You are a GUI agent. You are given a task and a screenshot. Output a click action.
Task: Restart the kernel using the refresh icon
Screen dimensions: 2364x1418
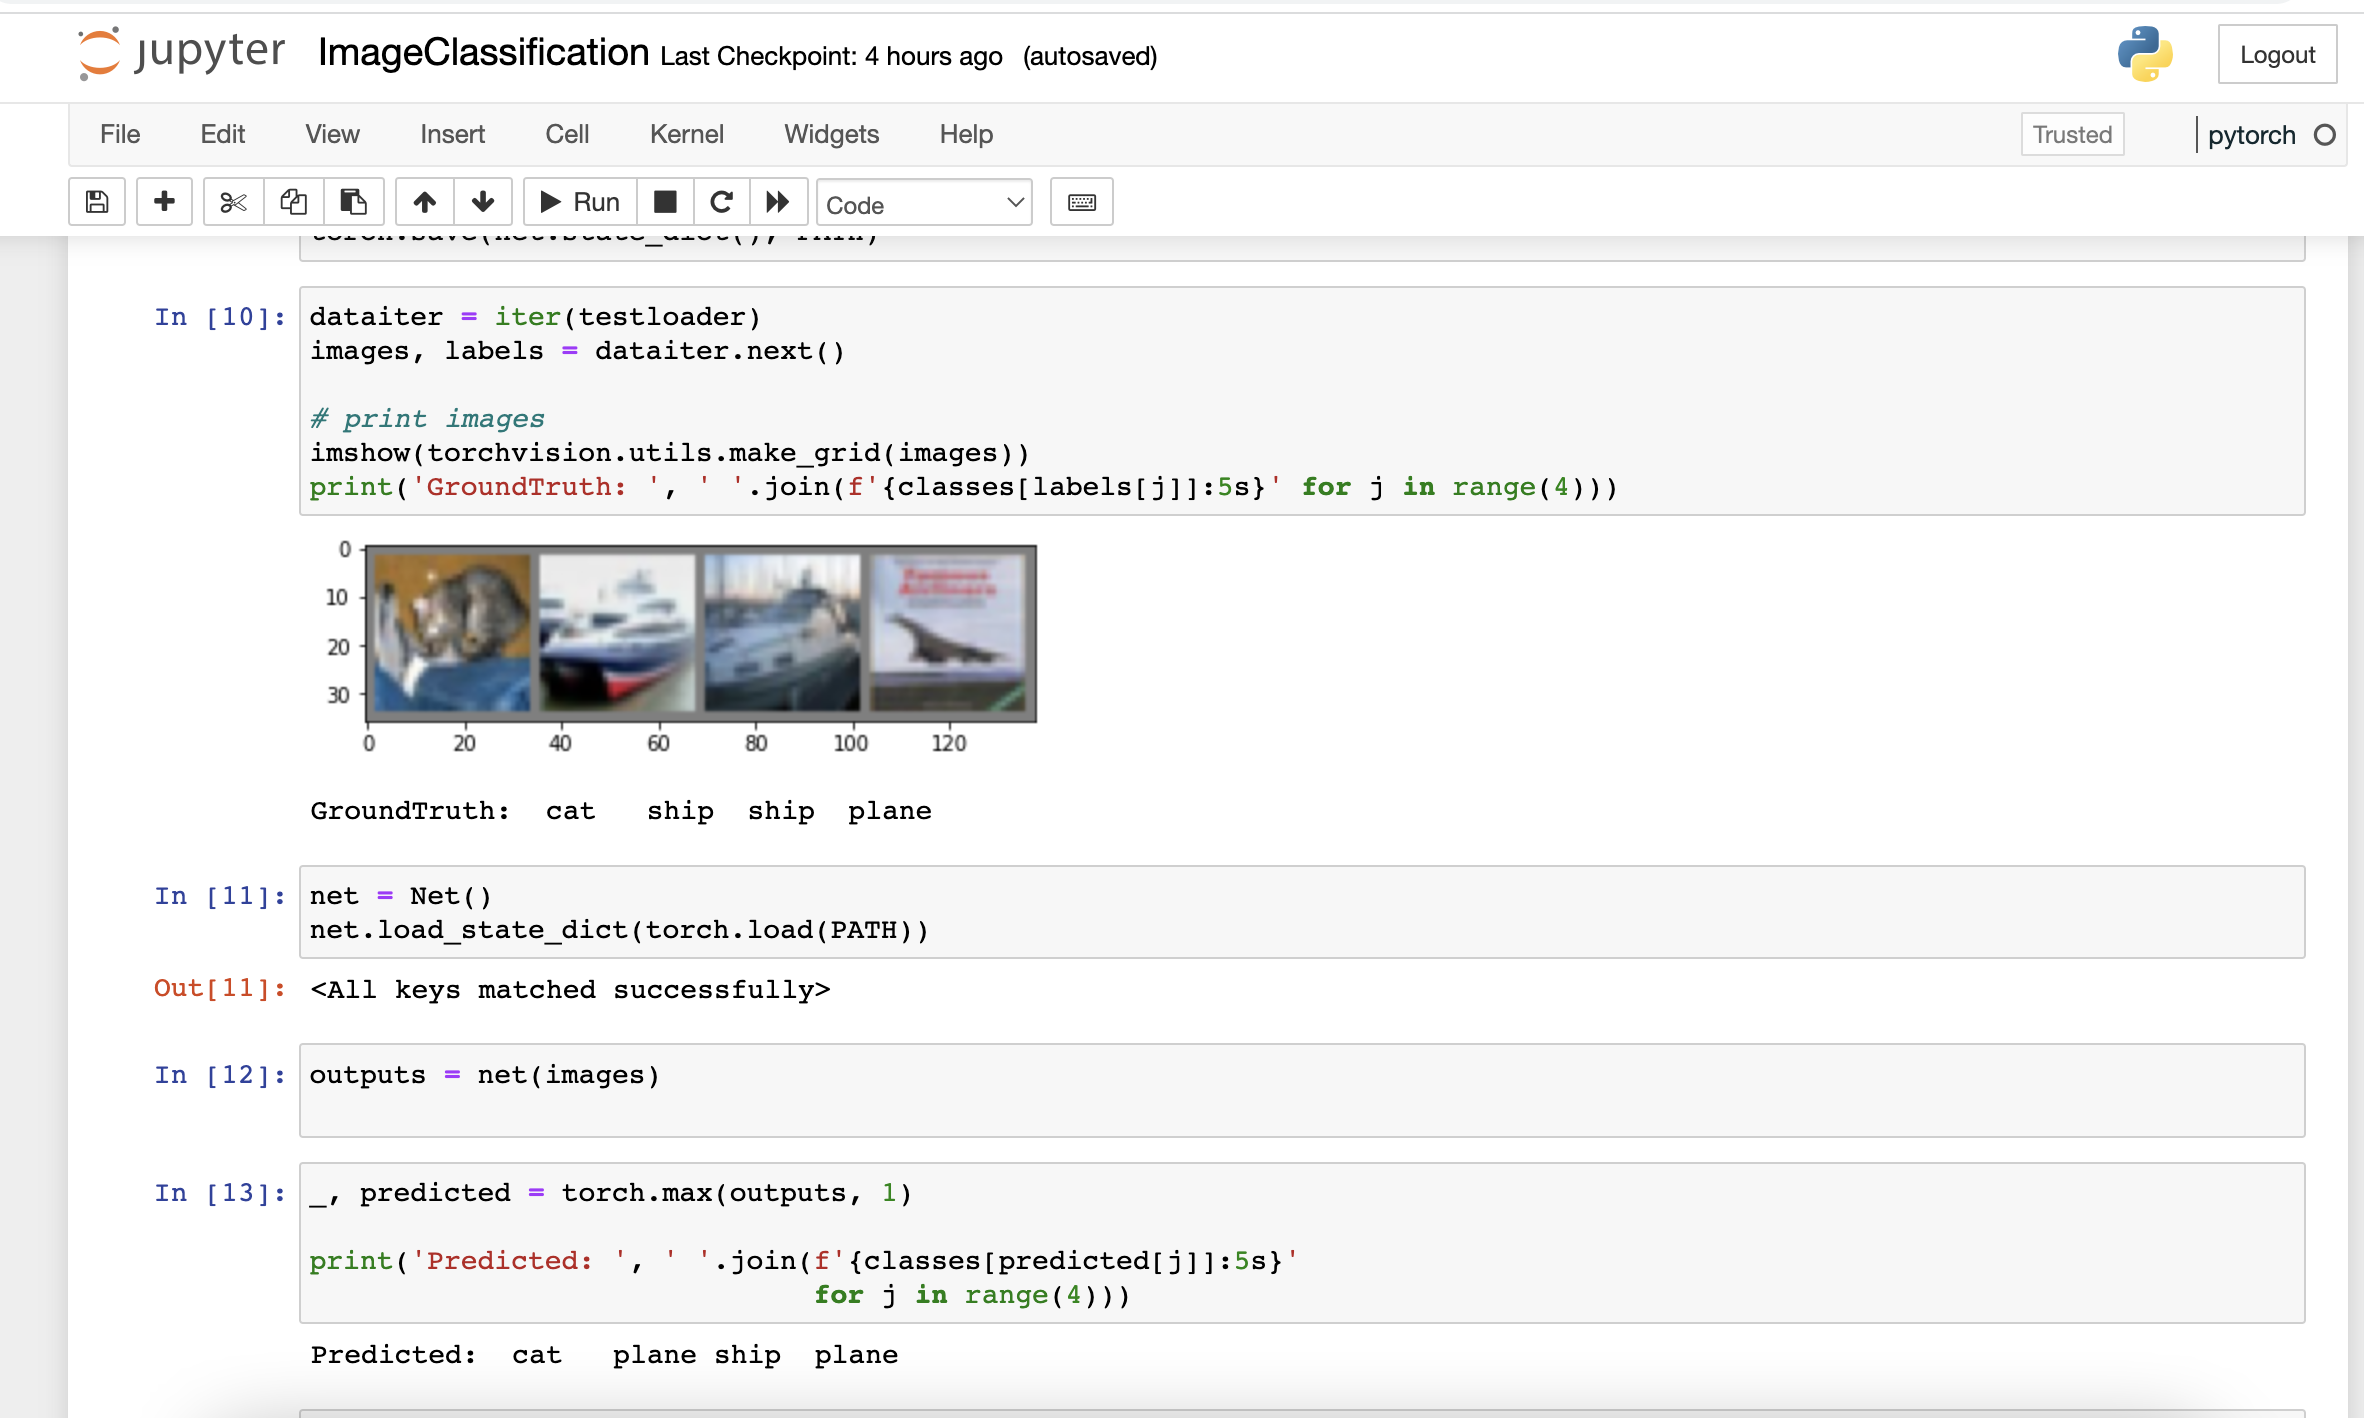(721, 201)
